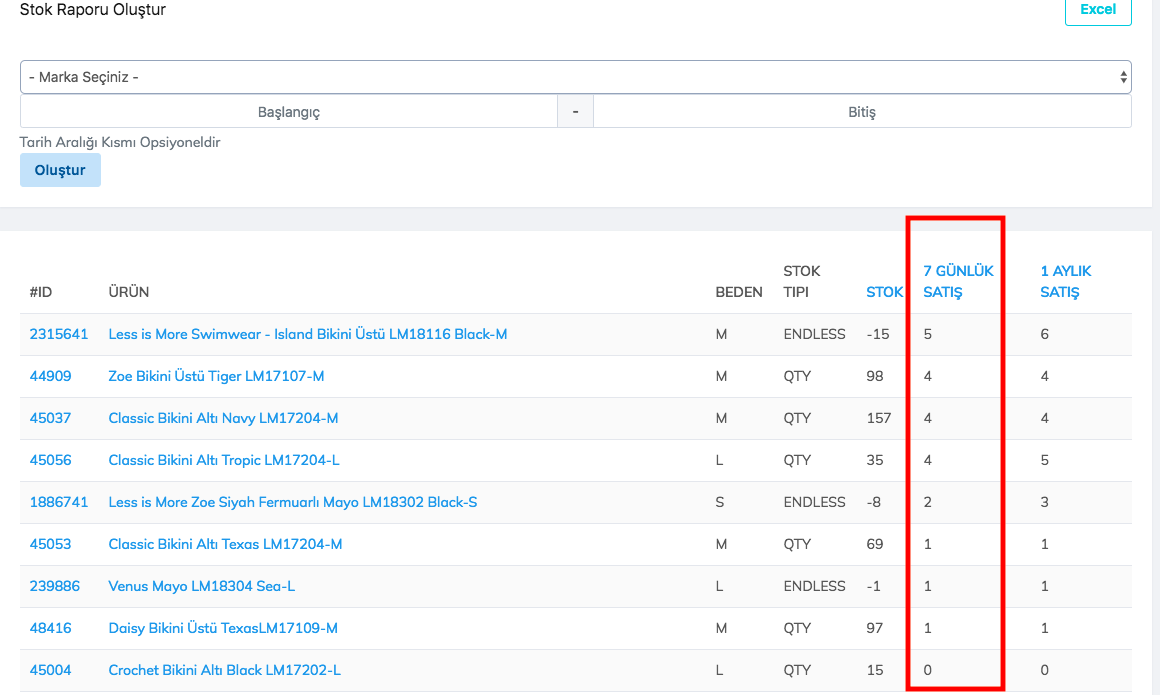This screenshot has width=1160, height=695.
Task: Open Crochet Bikini Altı Black product link
Action: tap(224, 670)
